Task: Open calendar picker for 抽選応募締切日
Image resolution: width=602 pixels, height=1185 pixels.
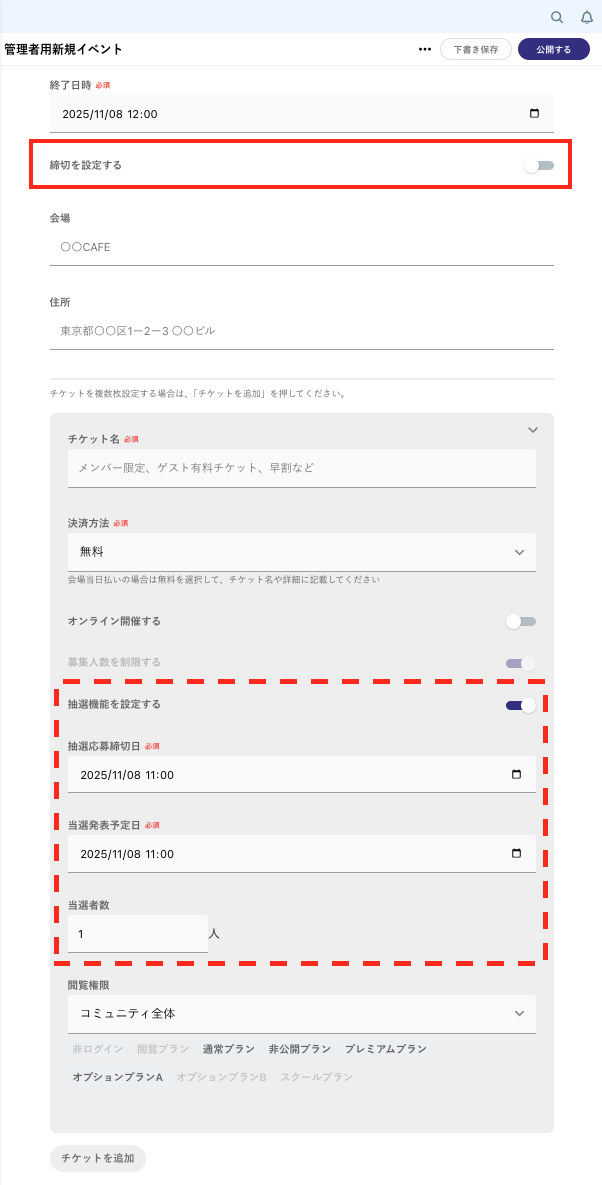Action: [516, 774]
